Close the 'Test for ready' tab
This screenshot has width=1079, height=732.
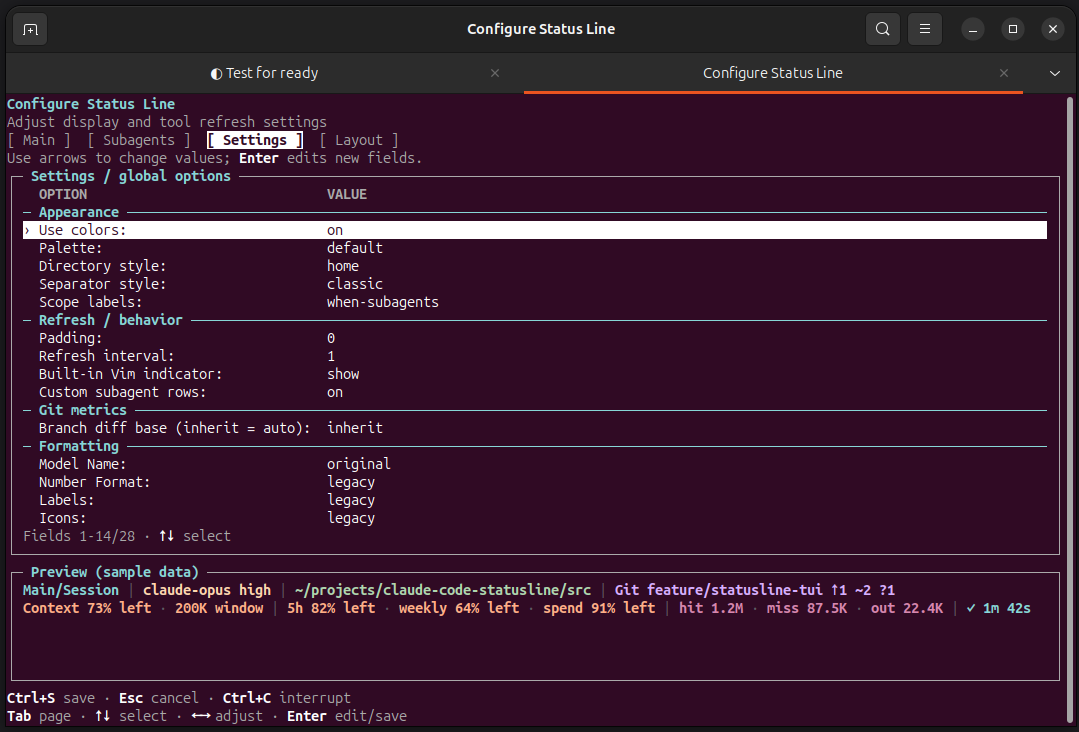click(x=495, y=73)
